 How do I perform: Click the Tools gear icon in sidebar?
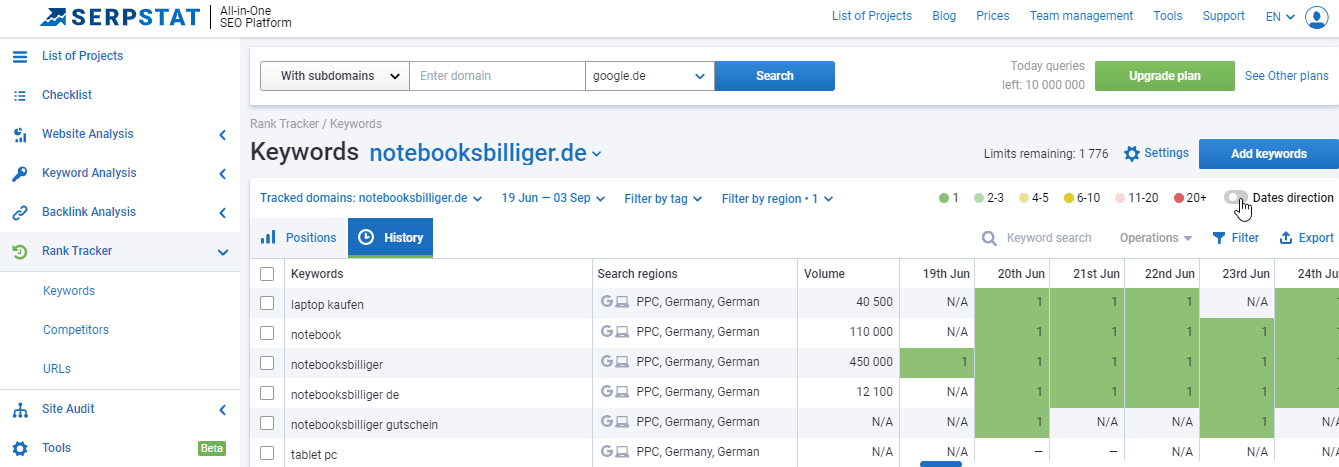(x=20, y=448)
